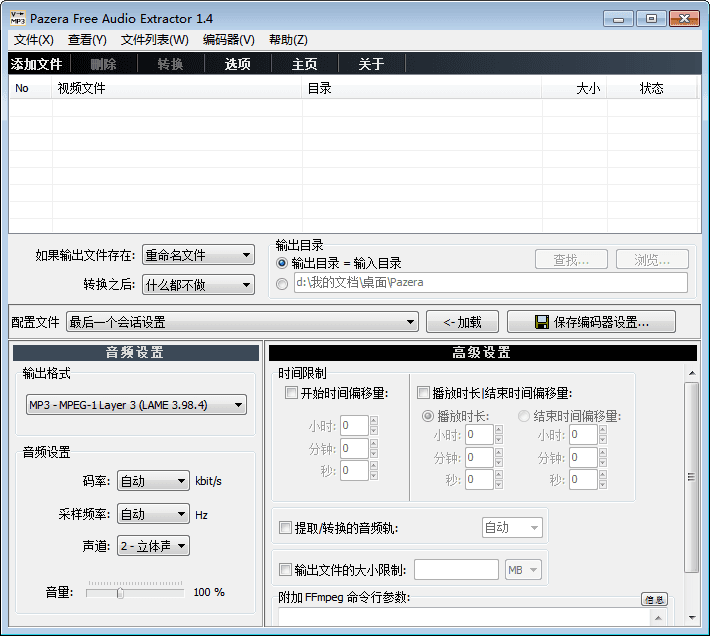The width and height of the screenshot is (710, 636).
Task: Enable 播放时长|结束时间偏移量 checkbox
Action: click(423, 392)
